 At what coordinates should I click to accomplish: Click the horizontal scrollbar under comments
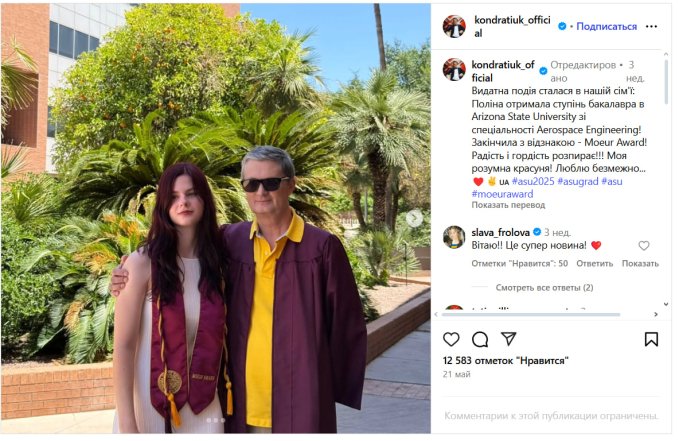pos(531,315)
